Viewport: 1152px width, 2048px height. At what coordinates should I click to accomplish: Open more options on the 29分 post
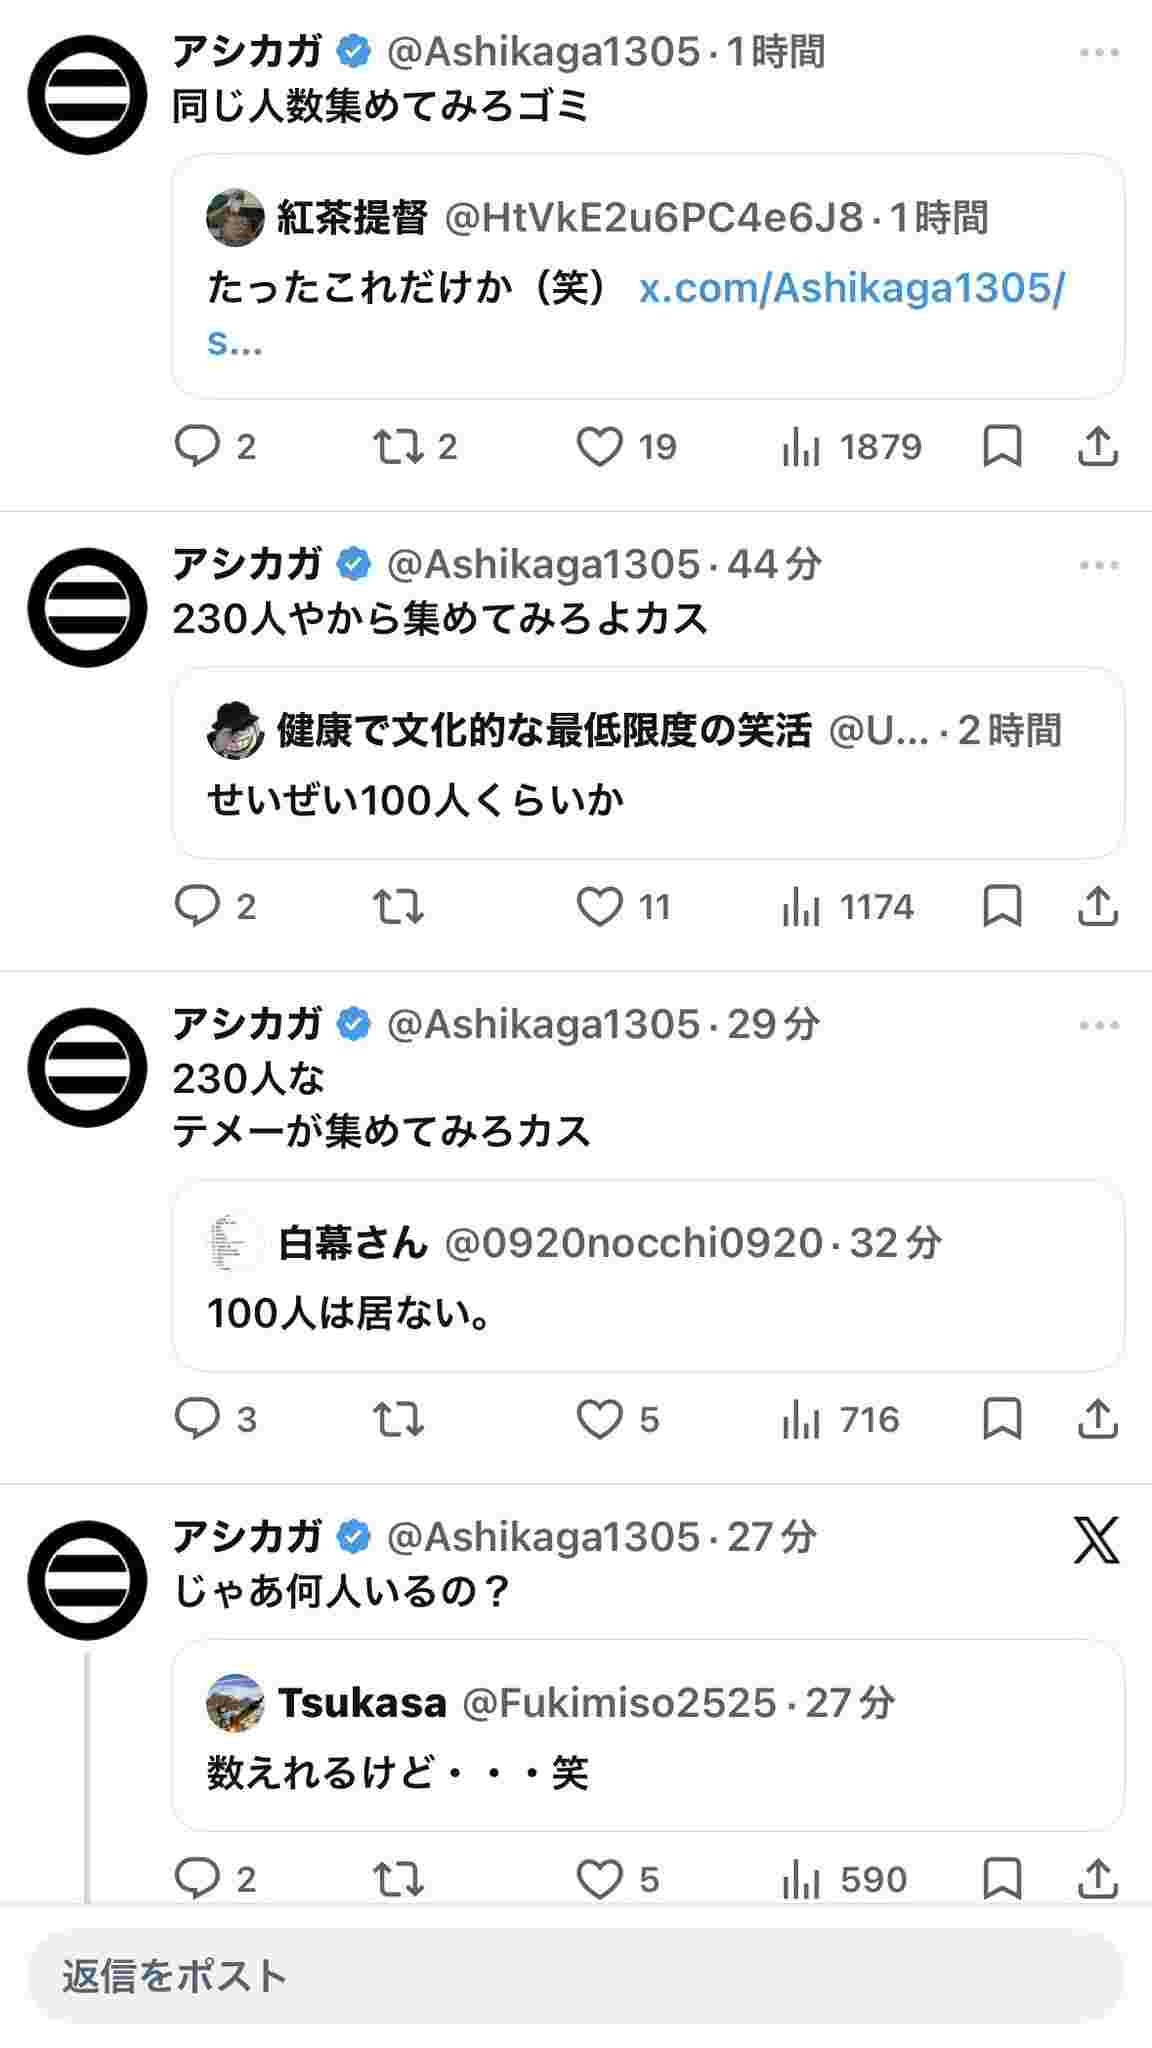tap(1099, 1026)
